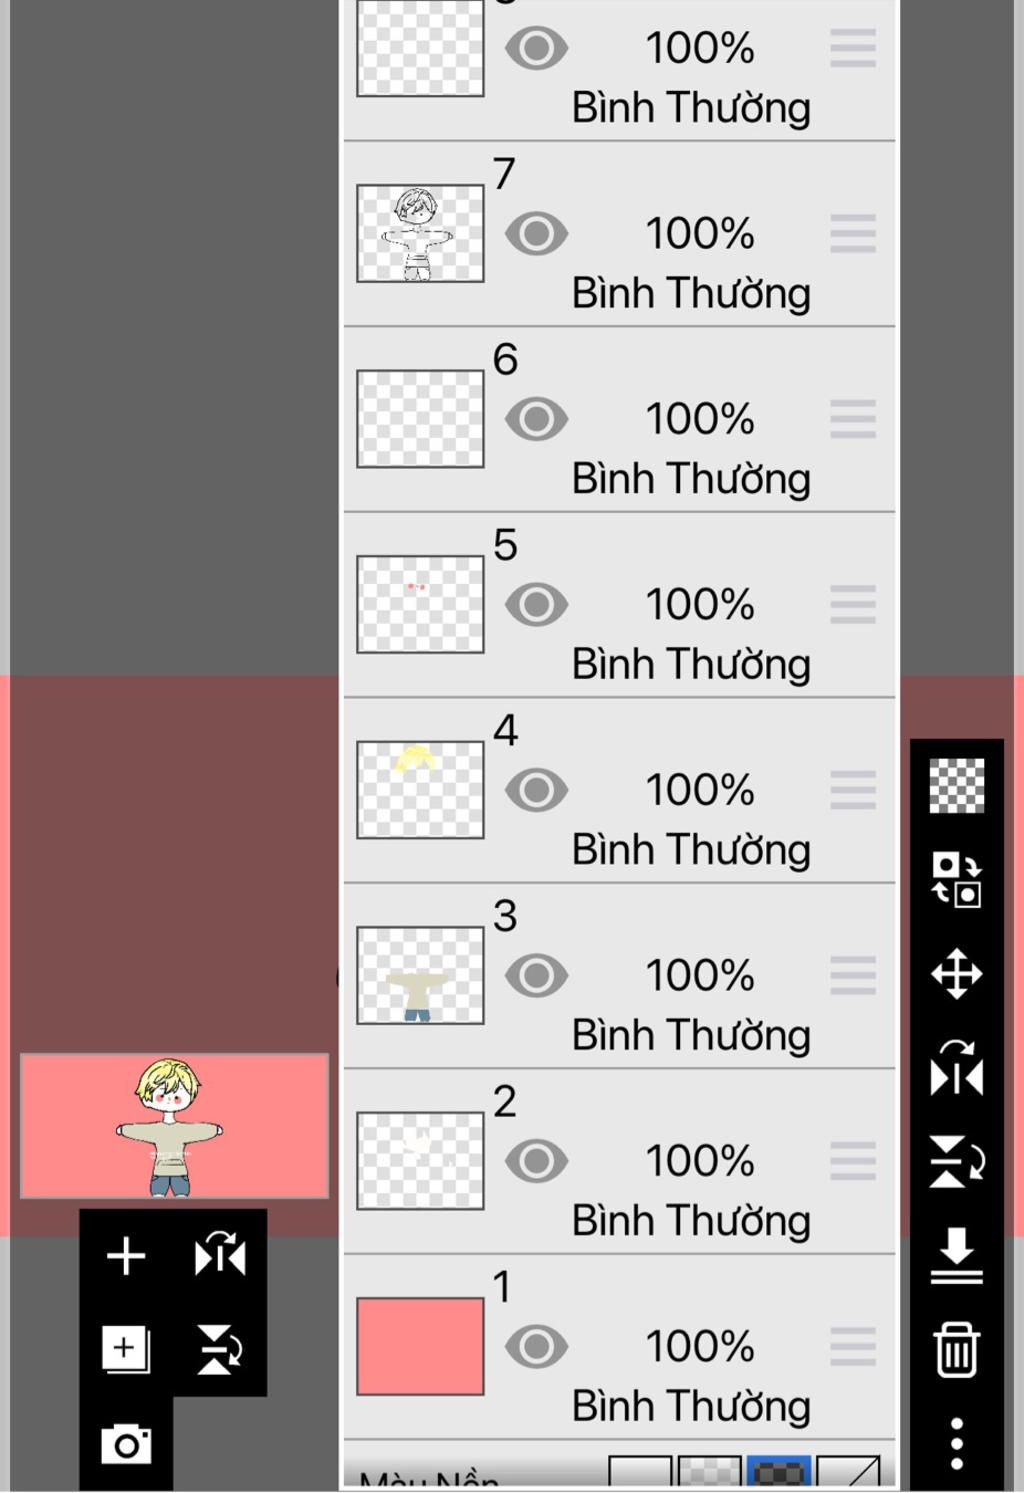Merge the layer down with the download arrow icon
The height and width of the screenshot is (1493, 1024).
click(957, 1255)
